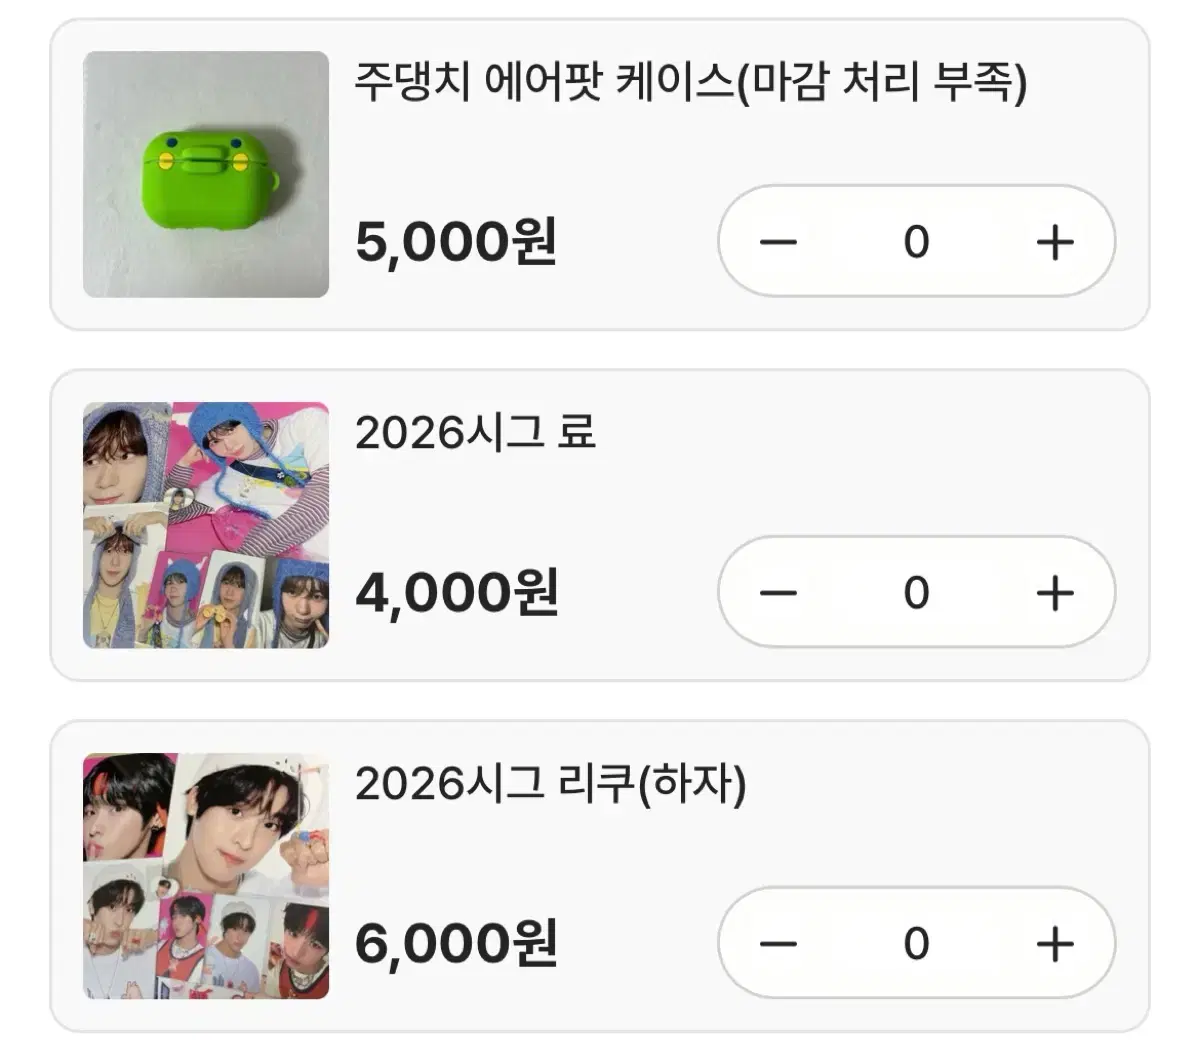
Task: Click the 6,000원 price label
Action: [456, 945]
